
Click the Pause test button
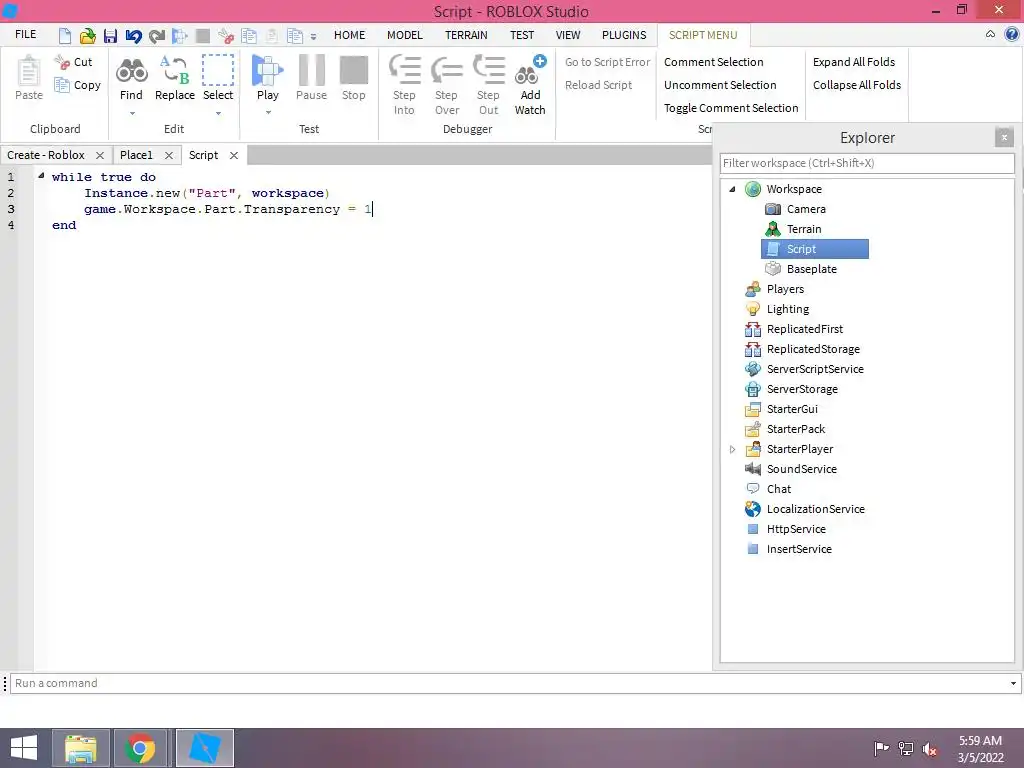(x=312, y=78)
